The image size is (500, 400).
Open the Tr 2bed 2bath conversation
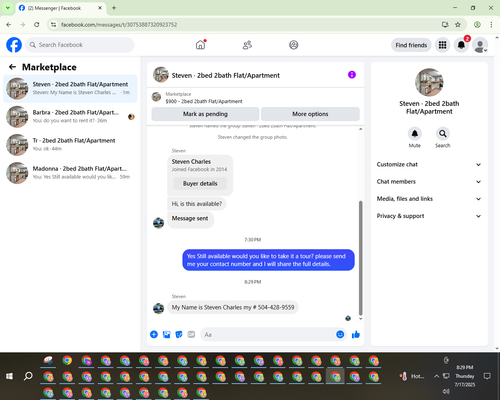point(70,144)
